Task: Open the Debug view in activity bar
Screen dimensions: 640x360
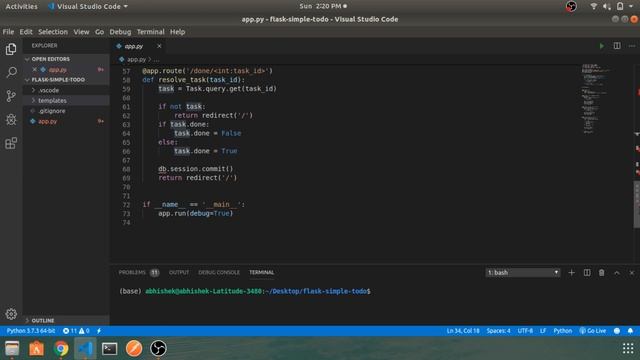Action: pos(11,120)
